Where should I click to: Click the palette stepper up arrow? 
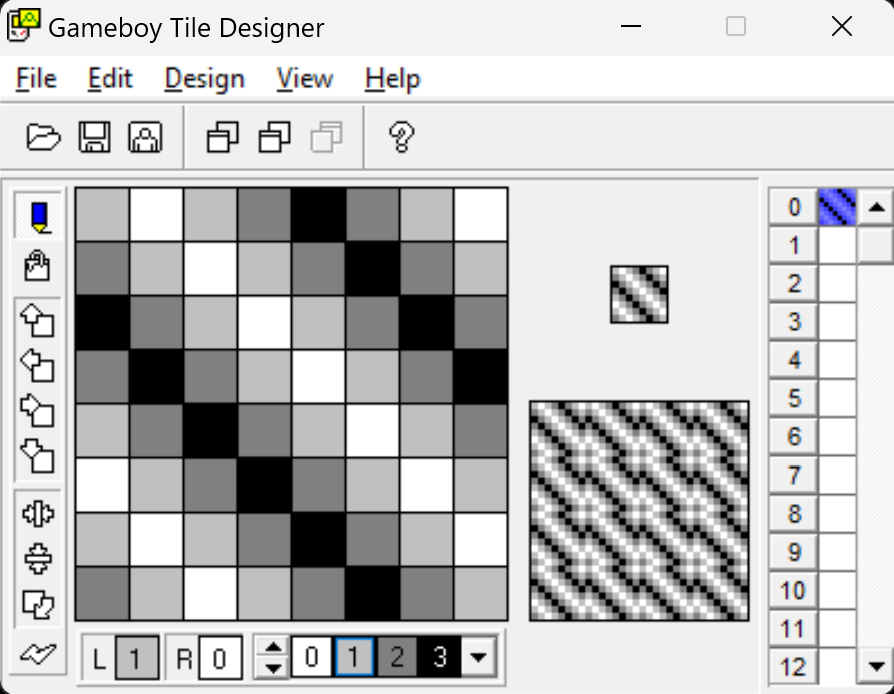pyautogui.click(x=272, y=648)
